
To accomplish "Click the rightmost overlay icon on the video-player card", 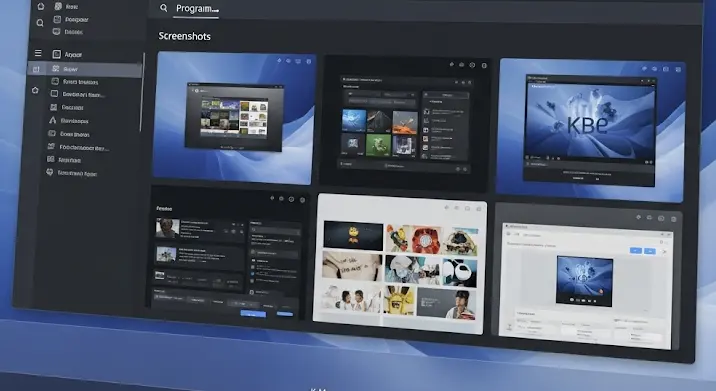I will coord(674,219).
